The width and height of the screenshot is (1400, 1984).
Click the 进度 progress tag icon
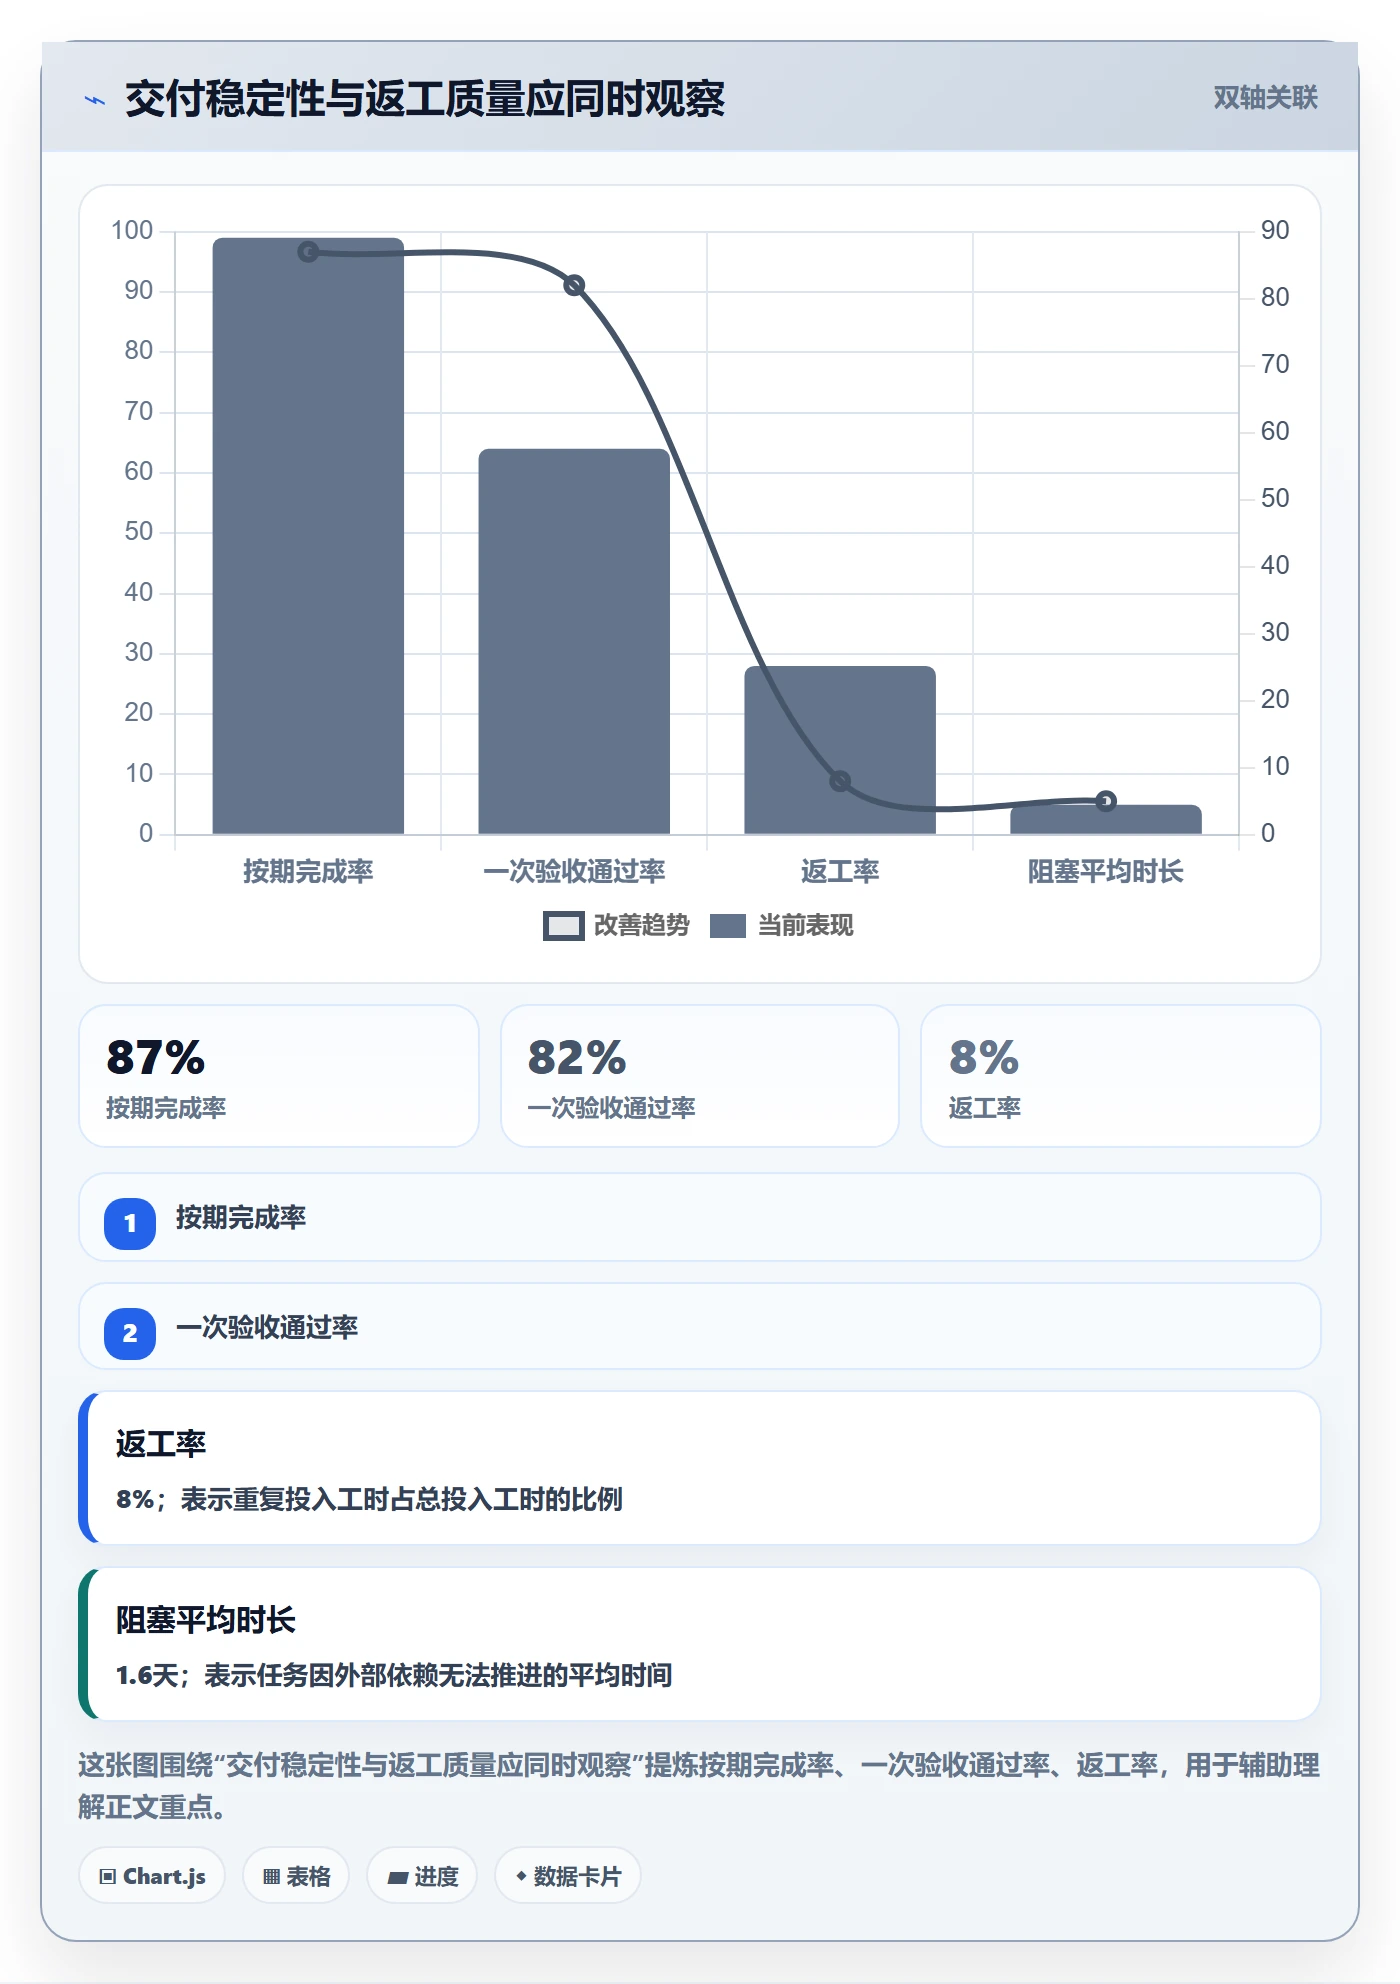[397, 1877]
